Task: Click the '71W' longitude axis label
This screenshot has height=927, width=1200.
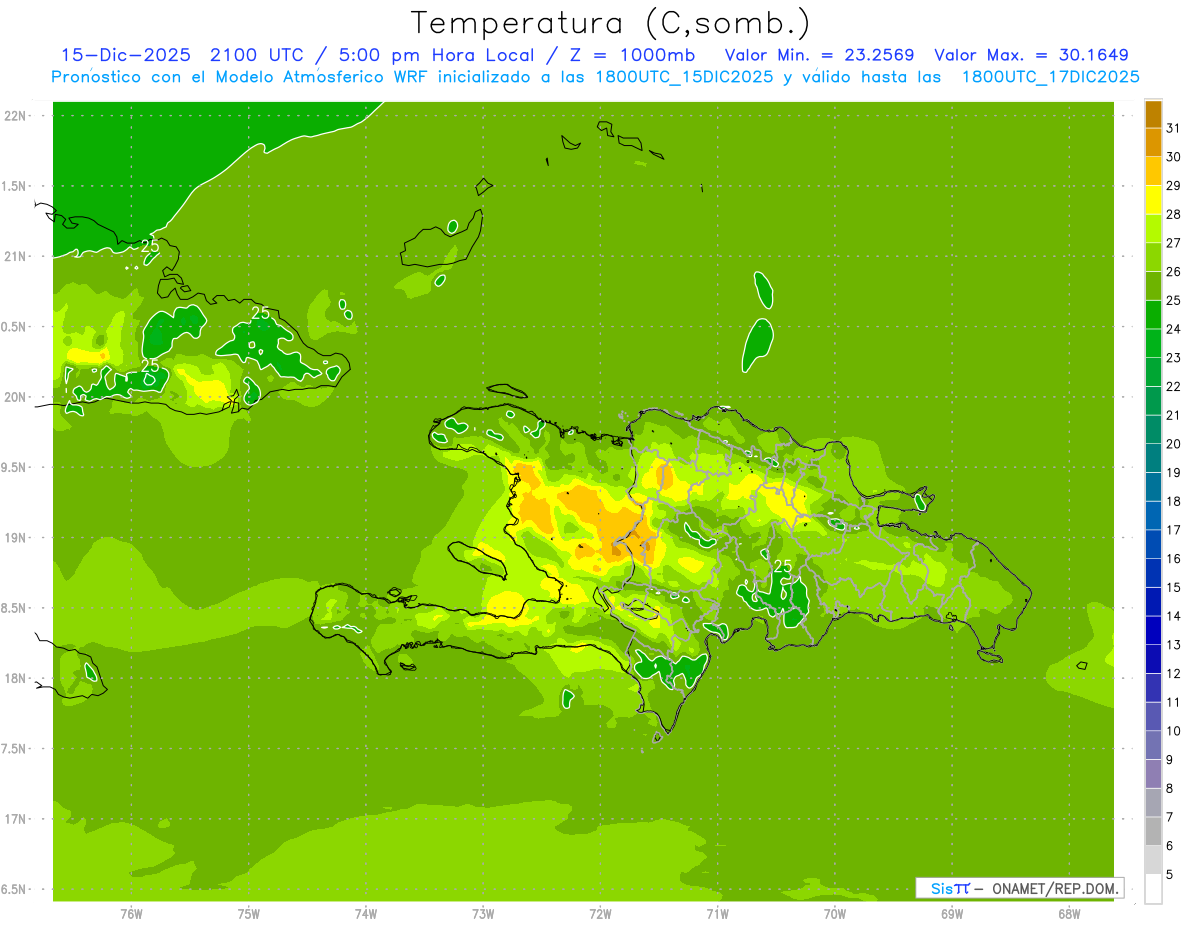Action: (x=717, y=913)
